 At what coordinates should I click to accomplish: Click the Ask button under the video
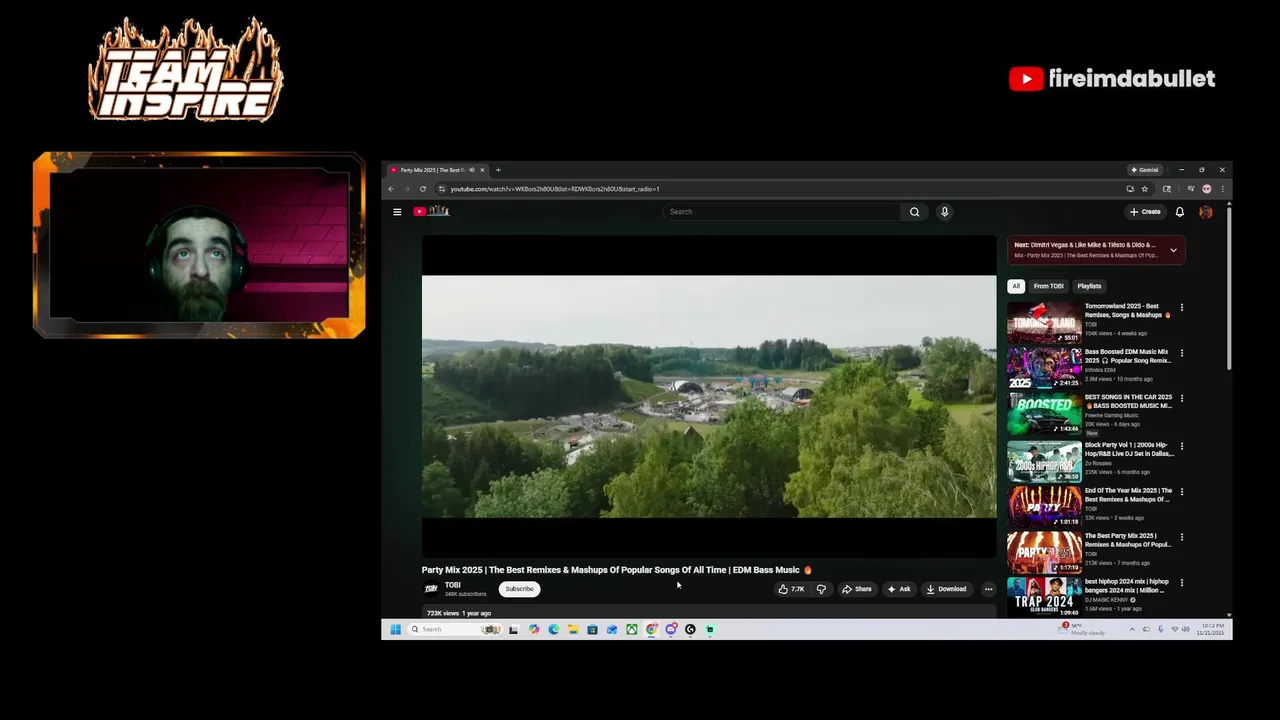(x=899, y=589)
